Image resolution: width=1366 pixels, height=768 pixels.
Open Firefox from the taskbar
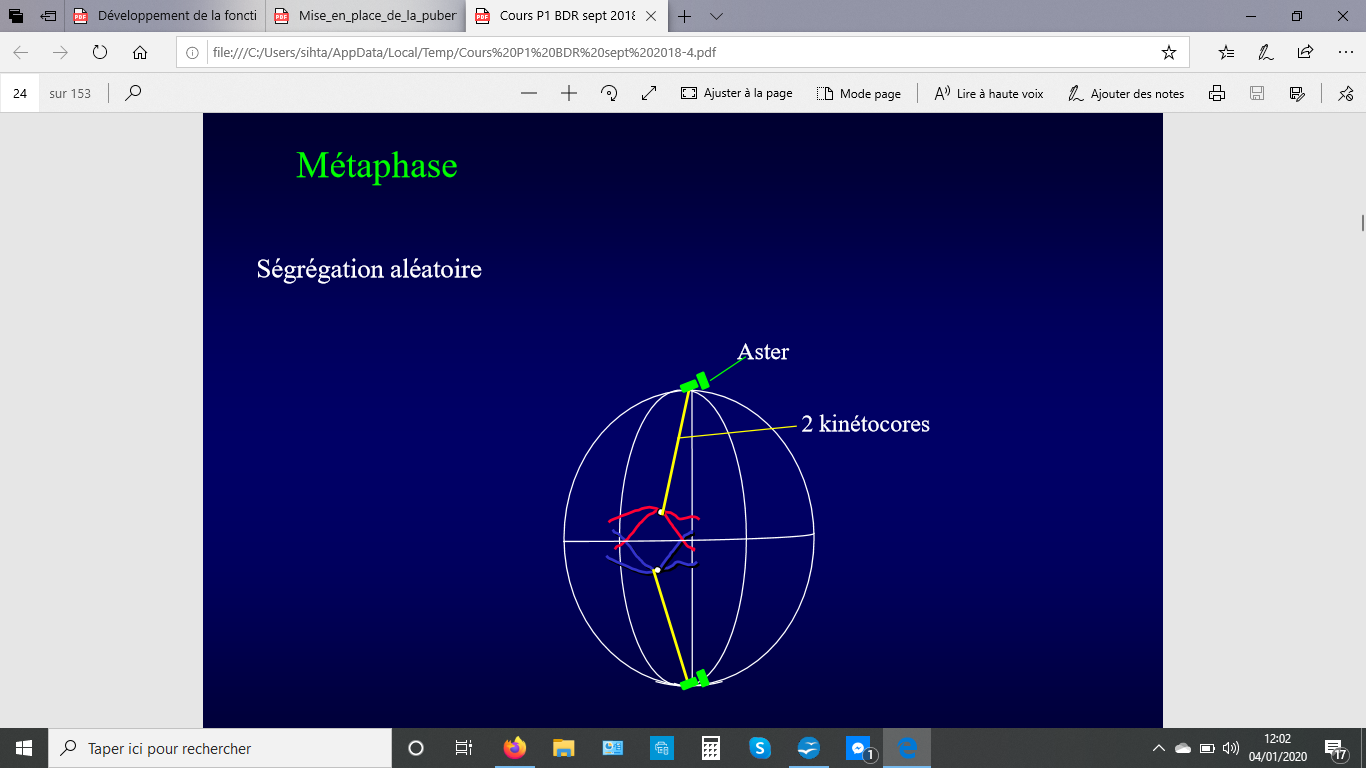coord(515,748)
